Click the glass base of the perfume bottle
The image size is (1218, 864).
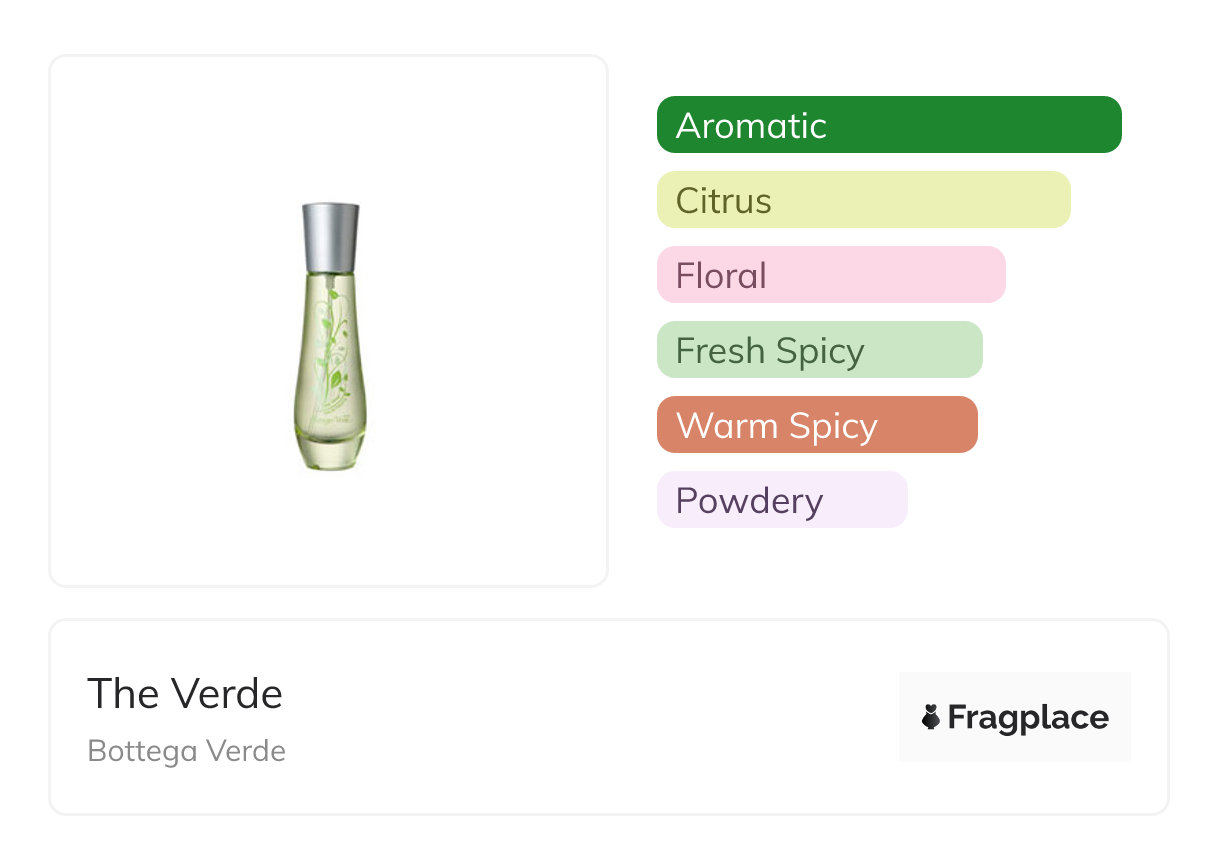point(330,455)
